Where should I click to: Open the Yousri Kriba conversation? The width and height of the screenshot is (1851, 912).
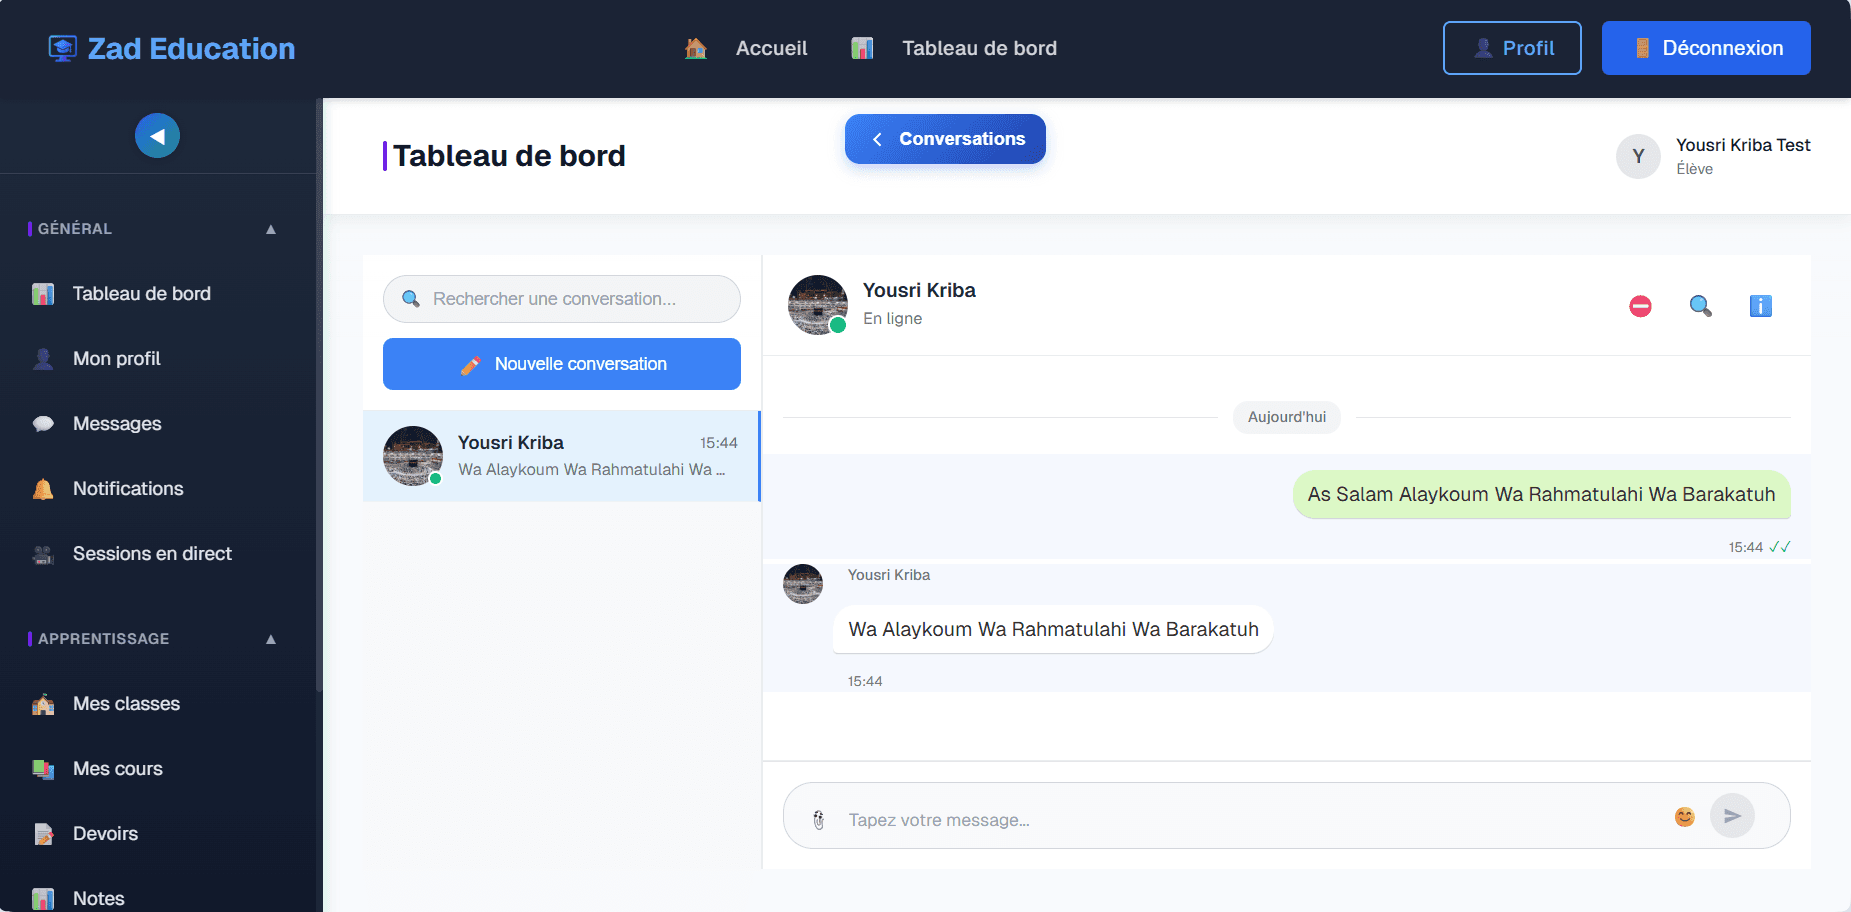tap(561, 456)
